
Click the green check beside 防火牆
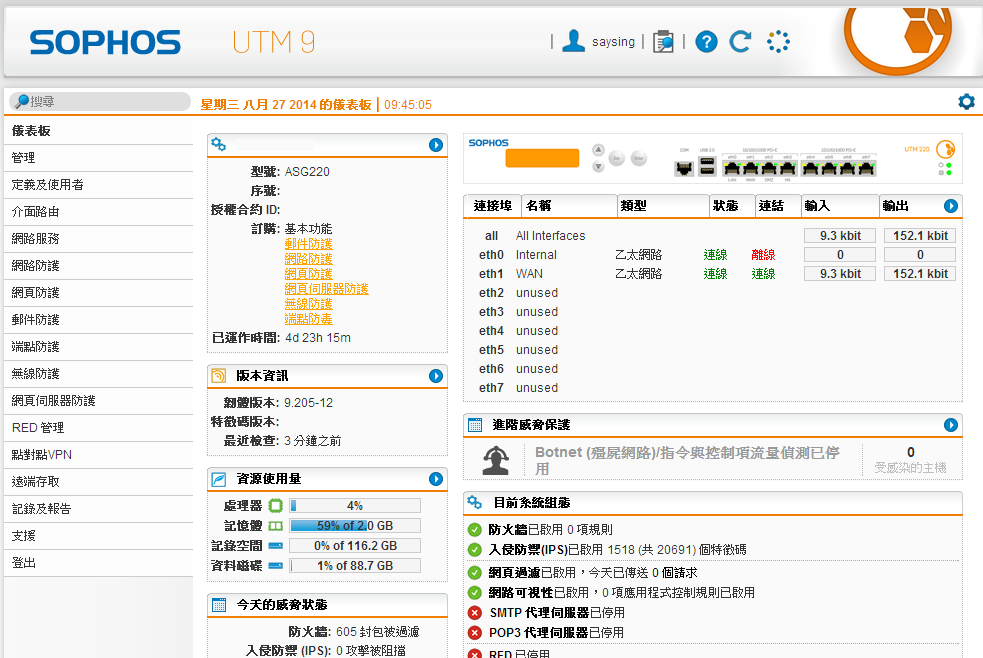[475, 530]
